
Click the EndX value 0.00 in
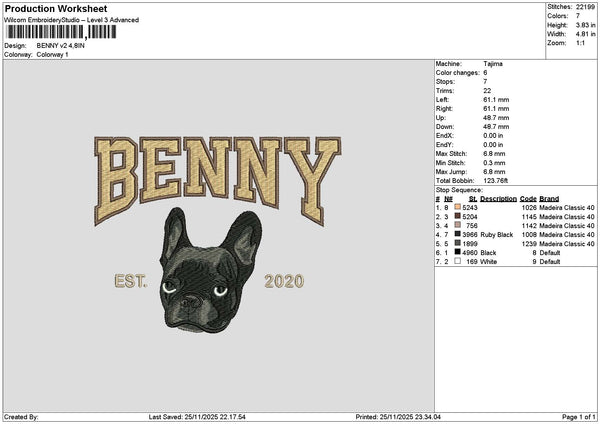(x=493, y=136)
